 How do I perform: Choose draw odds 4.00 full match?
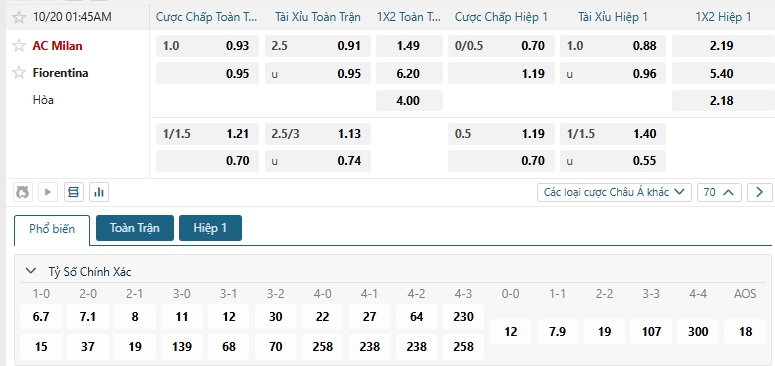[409, 101]
